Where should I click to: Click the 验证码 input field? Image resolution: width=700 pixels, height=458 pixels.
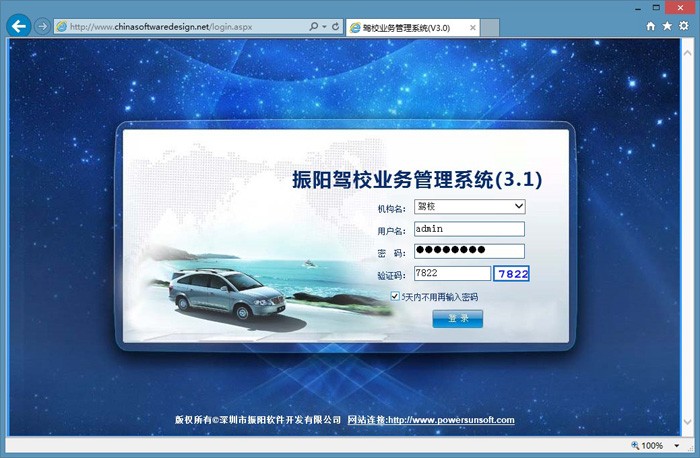pyautogui.click(x=452, y=273)
